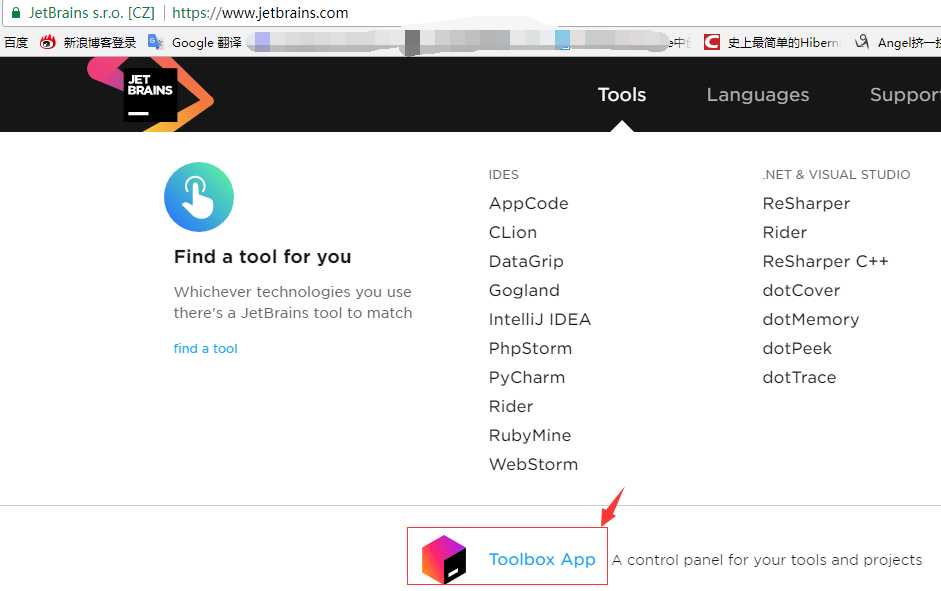Open the PhpStorm product page
941x591 pixels.
pos(530,349)
